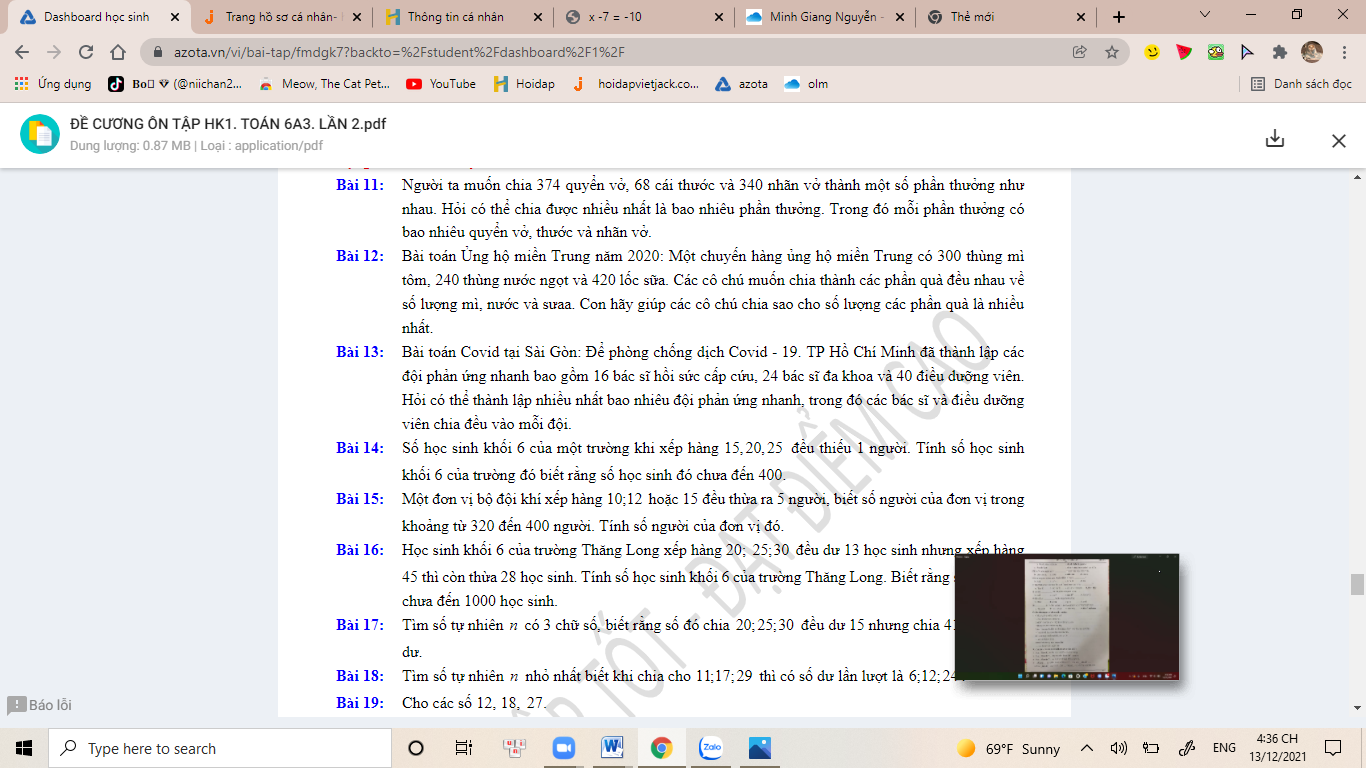
Task: Download the PDF file
Action: coord(1274,139)
